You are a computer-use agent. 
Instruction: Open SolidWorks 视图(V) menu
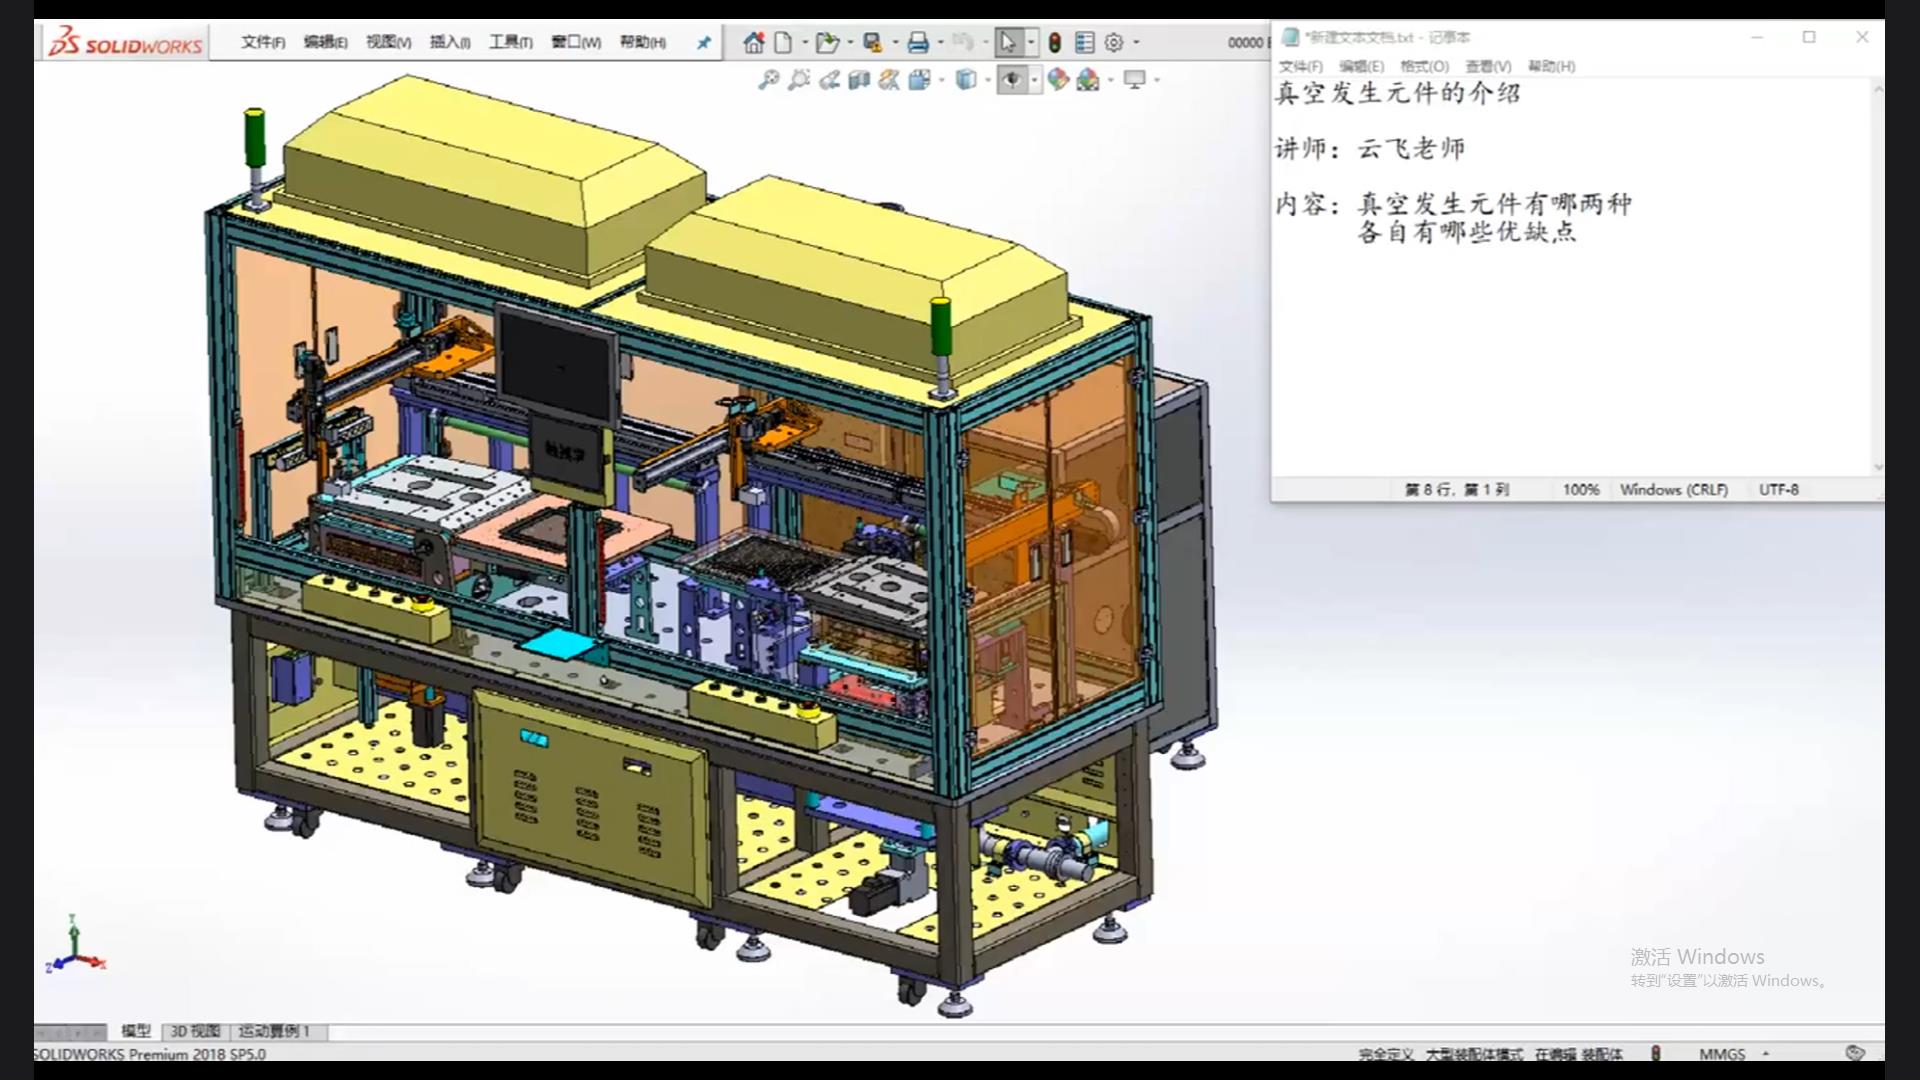click(389, 42)
